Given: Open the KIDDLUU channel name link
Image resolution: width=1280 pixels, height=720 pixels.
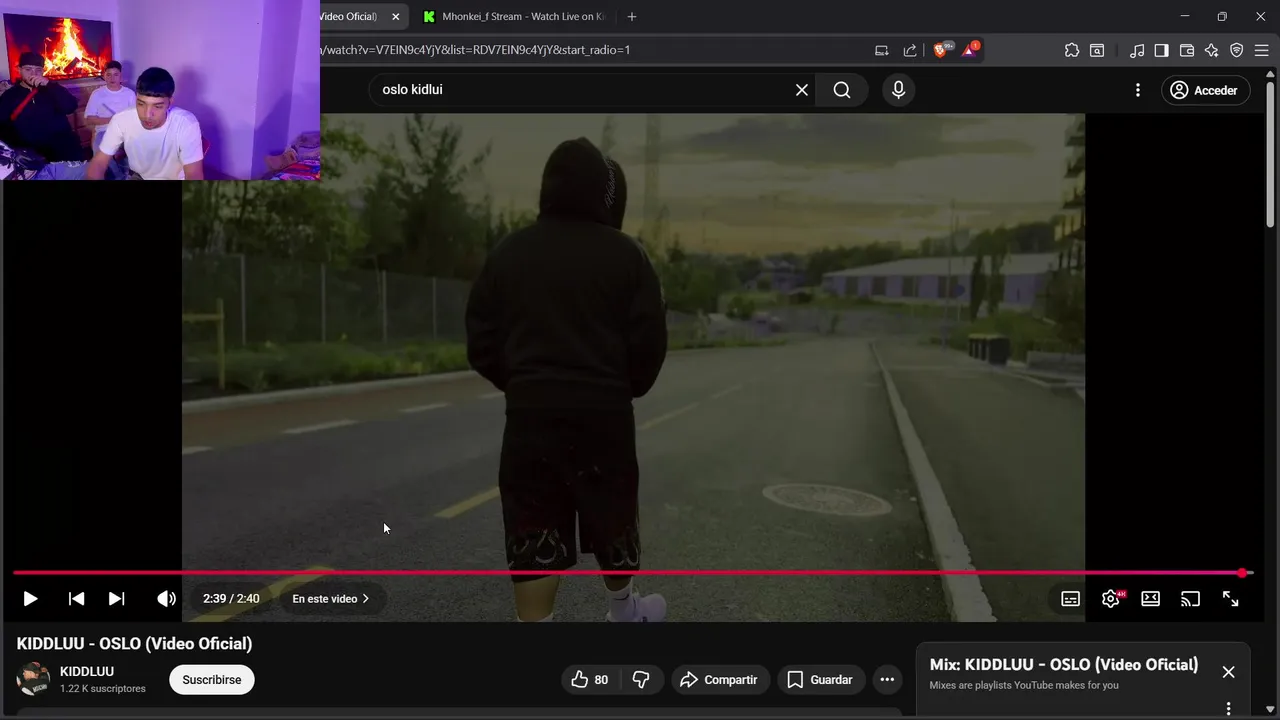Looking at the screenshot, I should (x=87, y=671).
